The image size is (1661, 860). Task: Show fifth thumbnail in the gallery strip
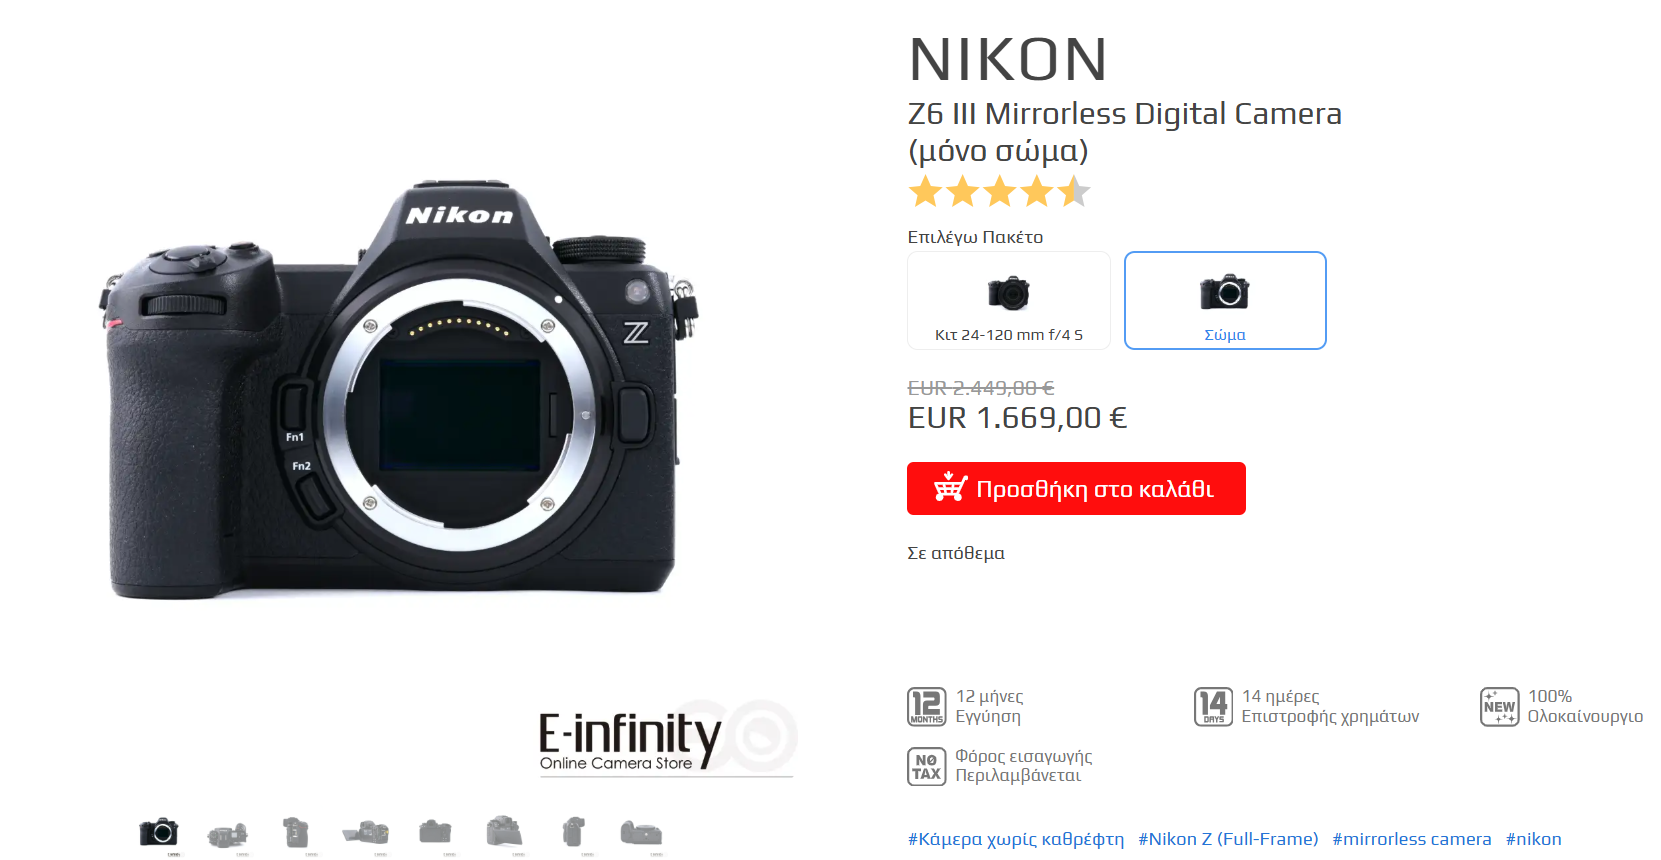click(x=435, y=833)
